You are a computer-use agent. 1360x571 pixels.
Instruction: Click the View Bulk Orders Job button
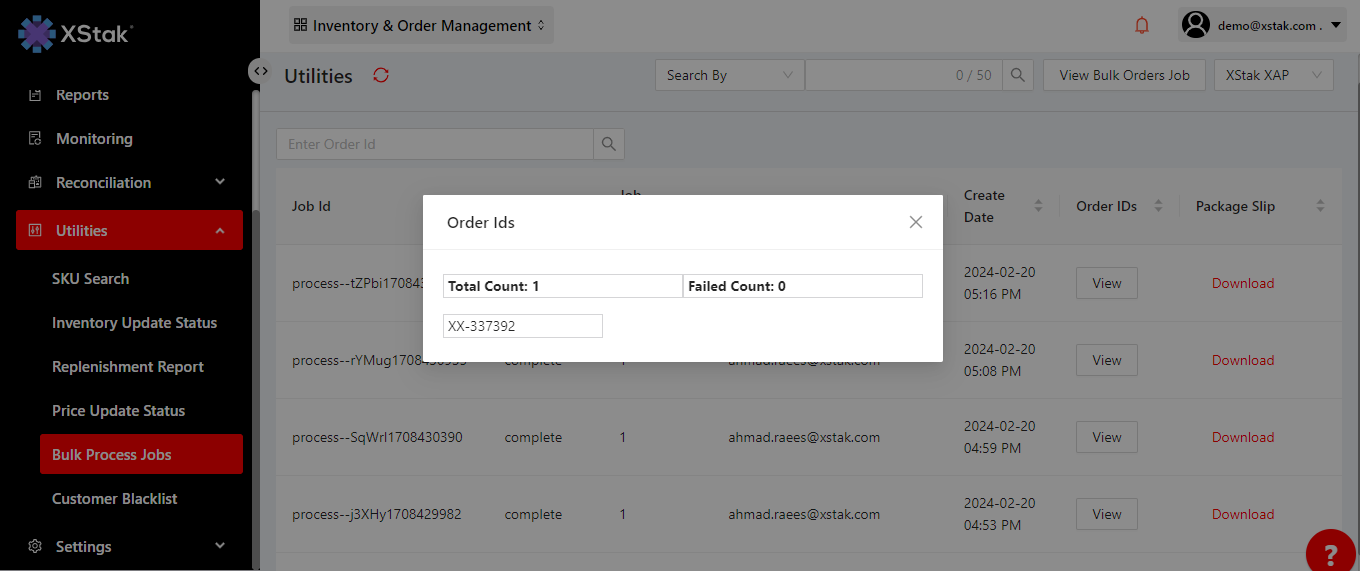1124,75
